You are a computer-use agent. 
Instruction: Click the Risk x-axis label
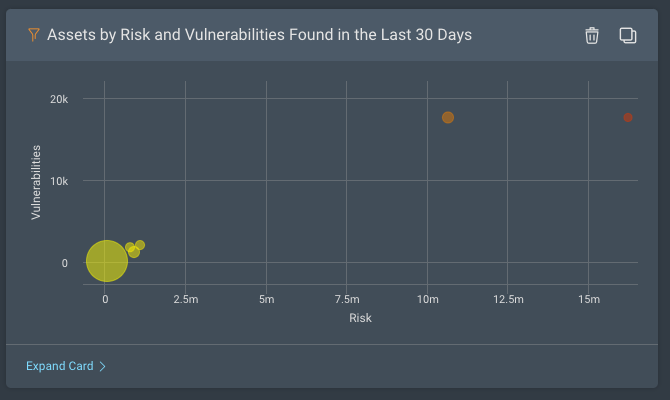pos(360,318)
